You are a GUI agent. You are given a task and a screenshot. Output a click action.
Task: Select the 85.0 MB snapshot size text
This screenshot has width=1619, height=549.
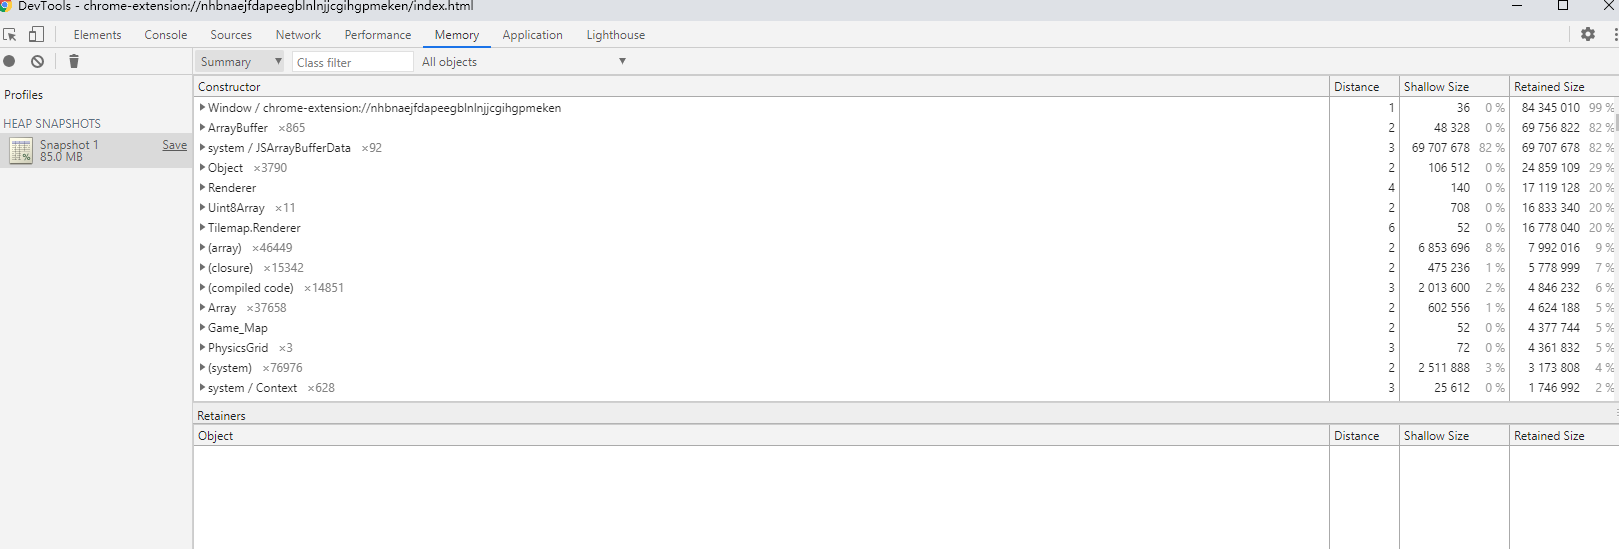coord(61,157)
